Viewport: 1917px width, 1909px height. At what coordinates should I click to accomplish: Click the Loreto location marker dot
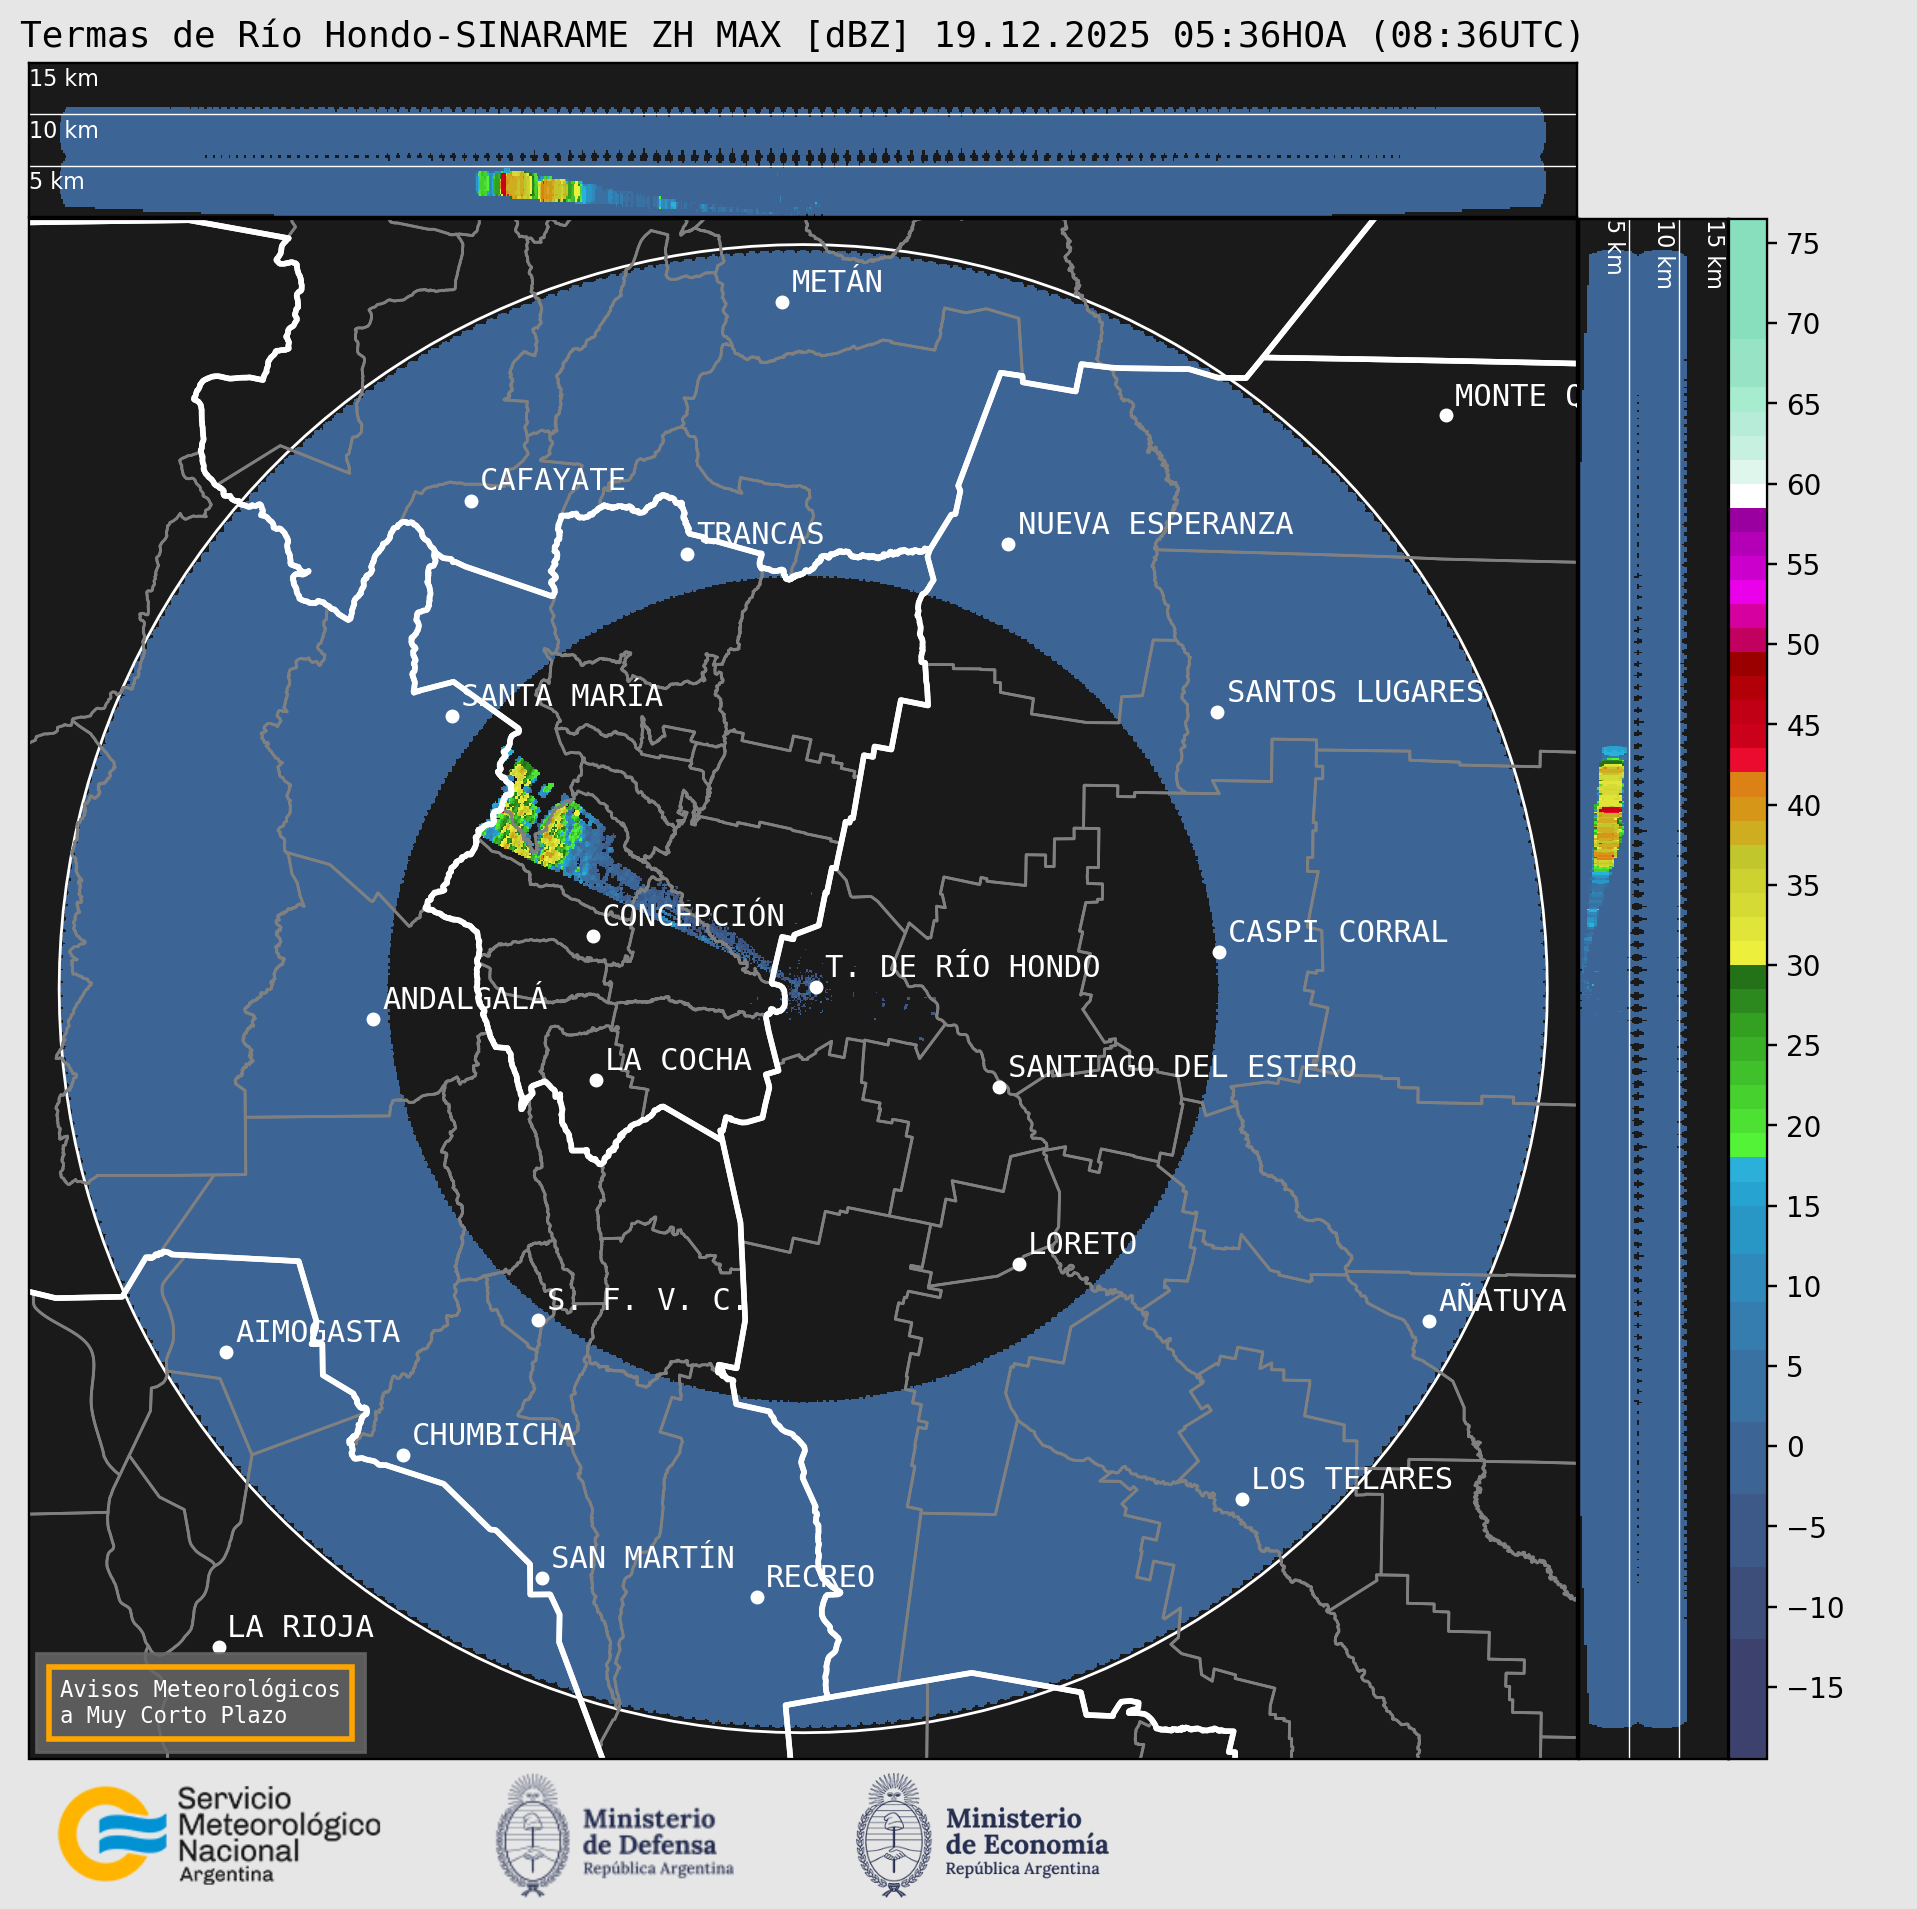(1019, 1264)
